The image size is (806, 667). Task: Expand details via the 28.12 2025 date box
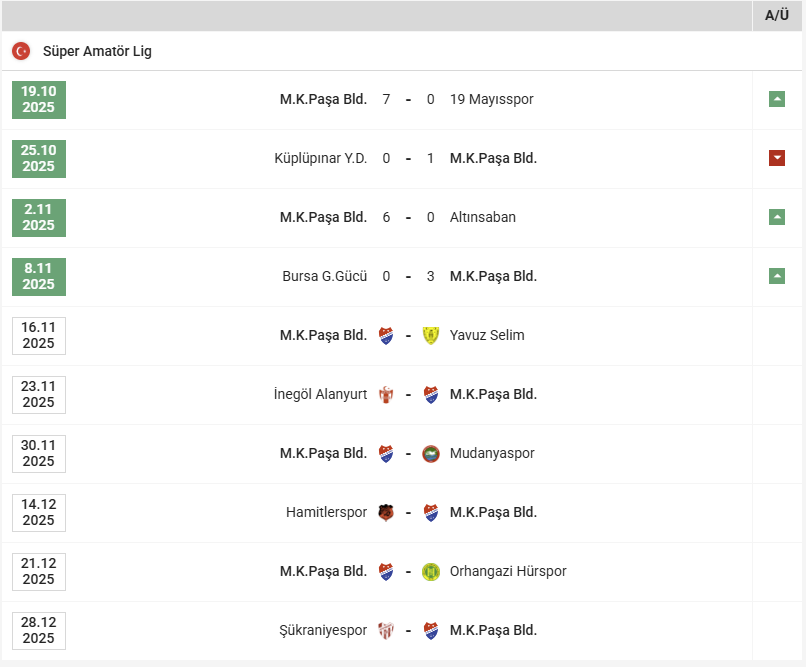click(x=38, y=630)
